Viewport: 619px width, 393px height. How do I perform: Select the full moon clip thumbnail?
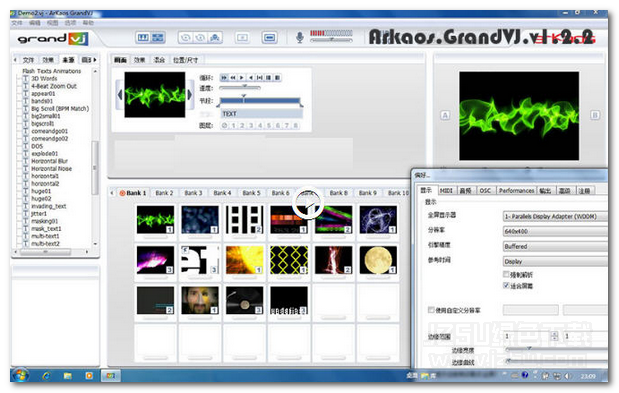click(378, 260)
